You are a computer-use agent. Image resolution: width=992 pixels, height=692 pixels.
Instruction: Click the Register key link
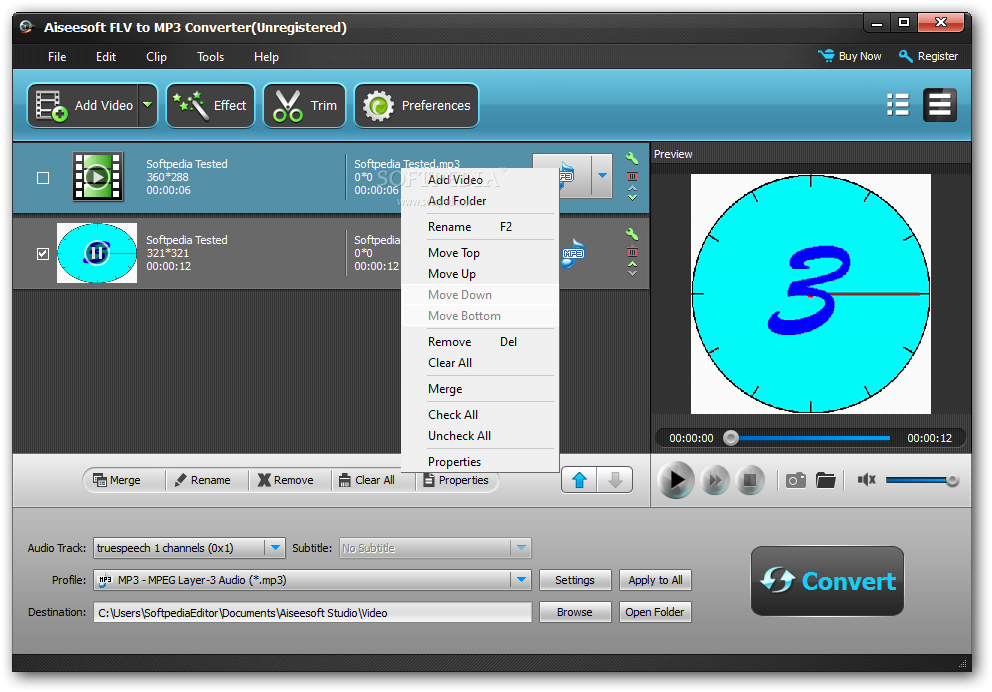coord(929,56)
